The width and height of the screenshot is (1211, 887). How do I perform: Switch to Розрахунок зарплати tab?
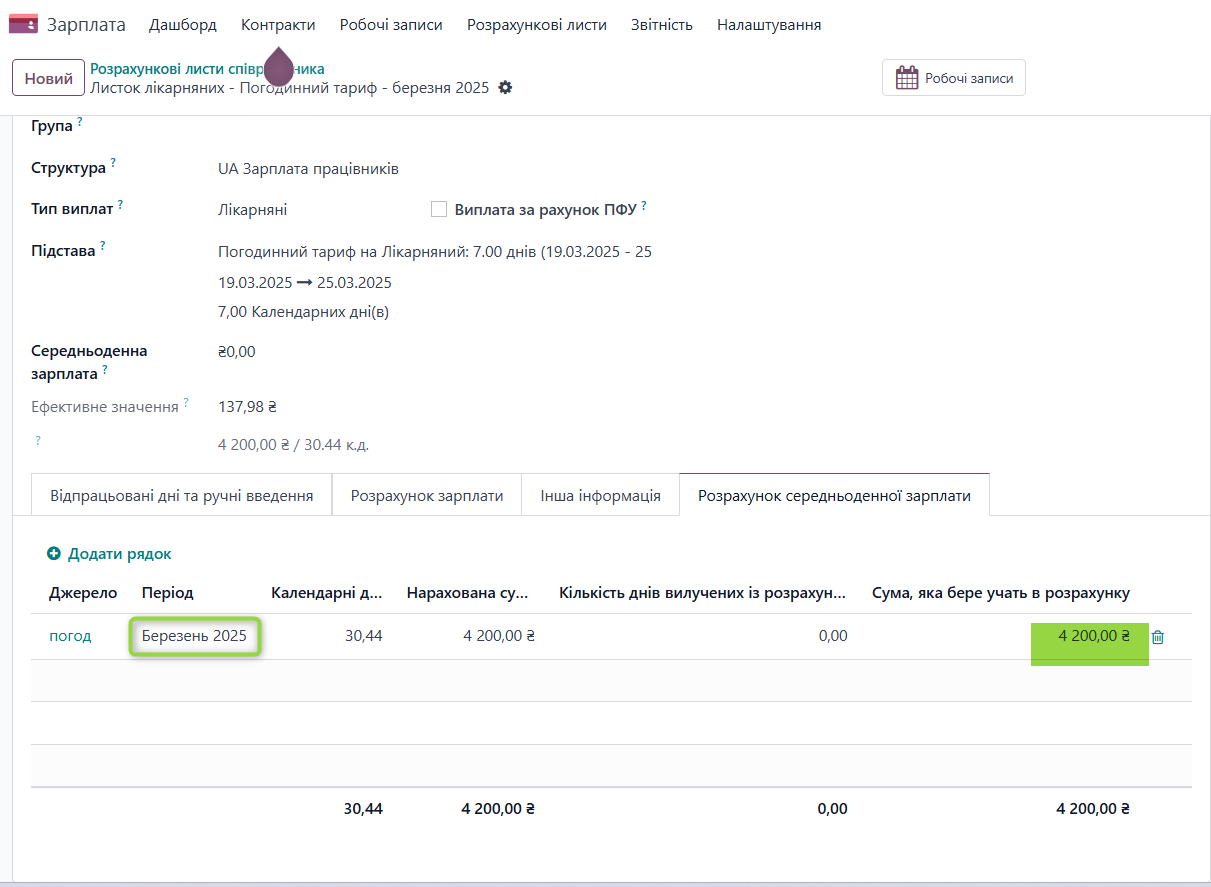tap(426, 496)
